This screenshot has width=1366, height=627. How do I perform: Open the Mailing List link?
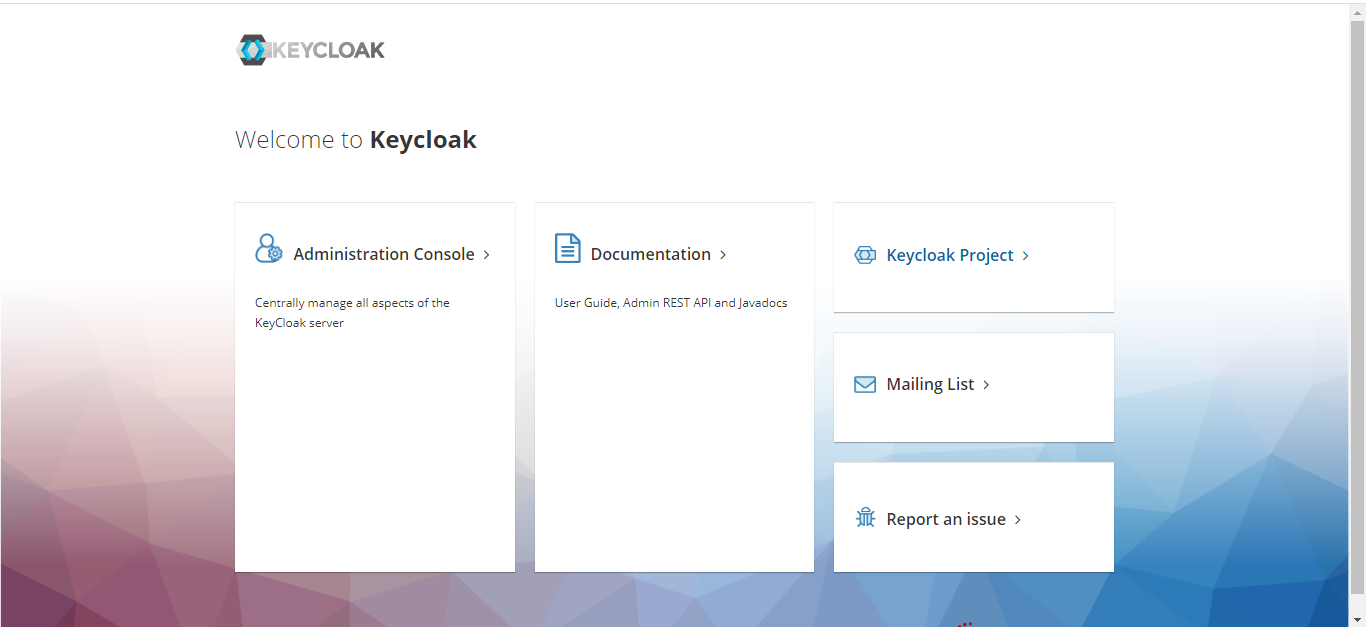coord(930,384)
